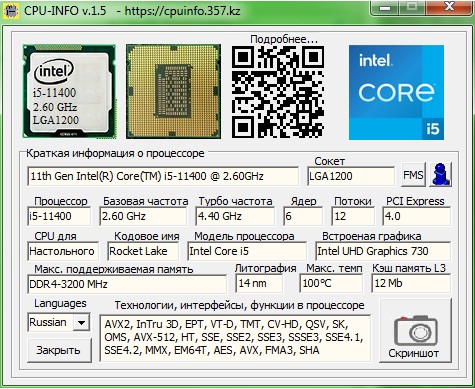Click the DDR4-3200 MHz memory field

127,284
